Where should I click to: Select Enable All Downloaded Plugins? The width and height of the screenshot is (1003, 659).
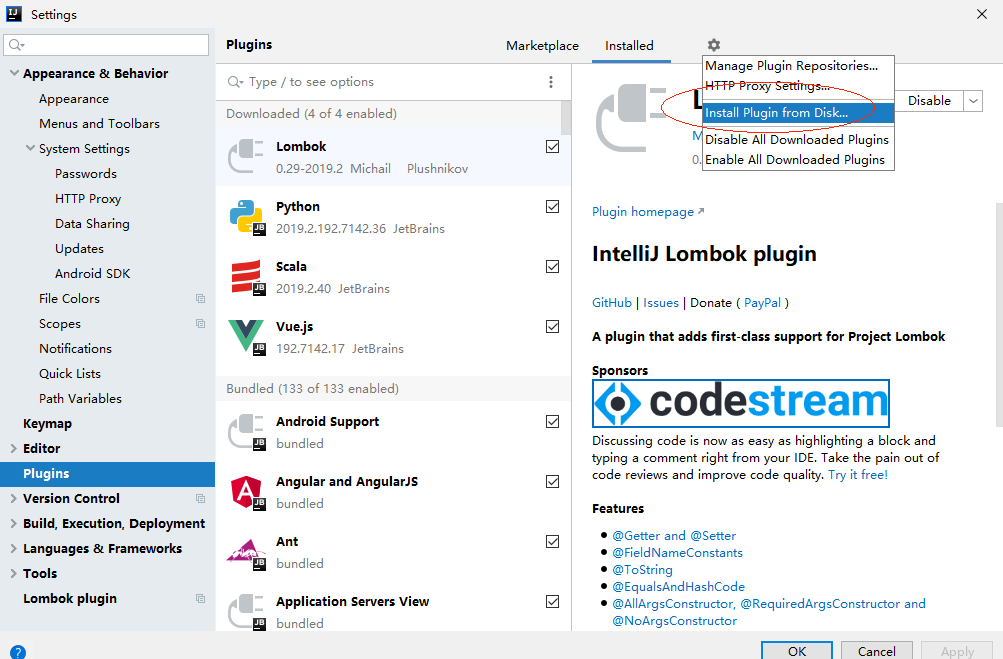tap(798, 159)
